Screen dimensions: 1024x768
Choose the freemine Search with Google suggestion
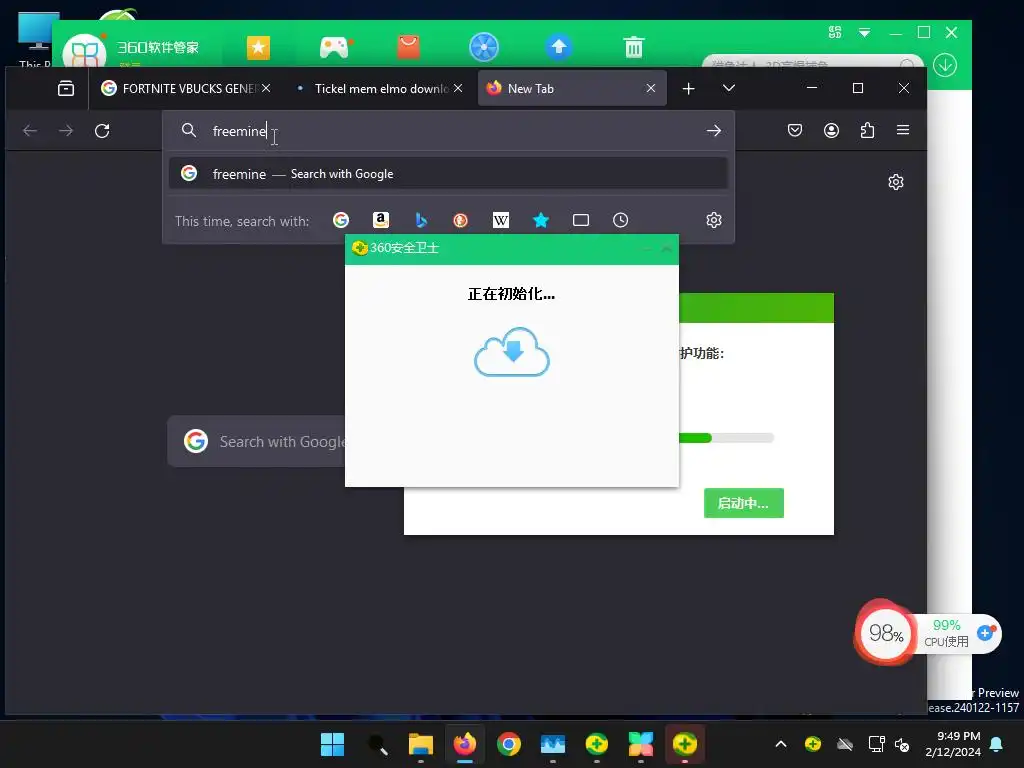(448, 174)
